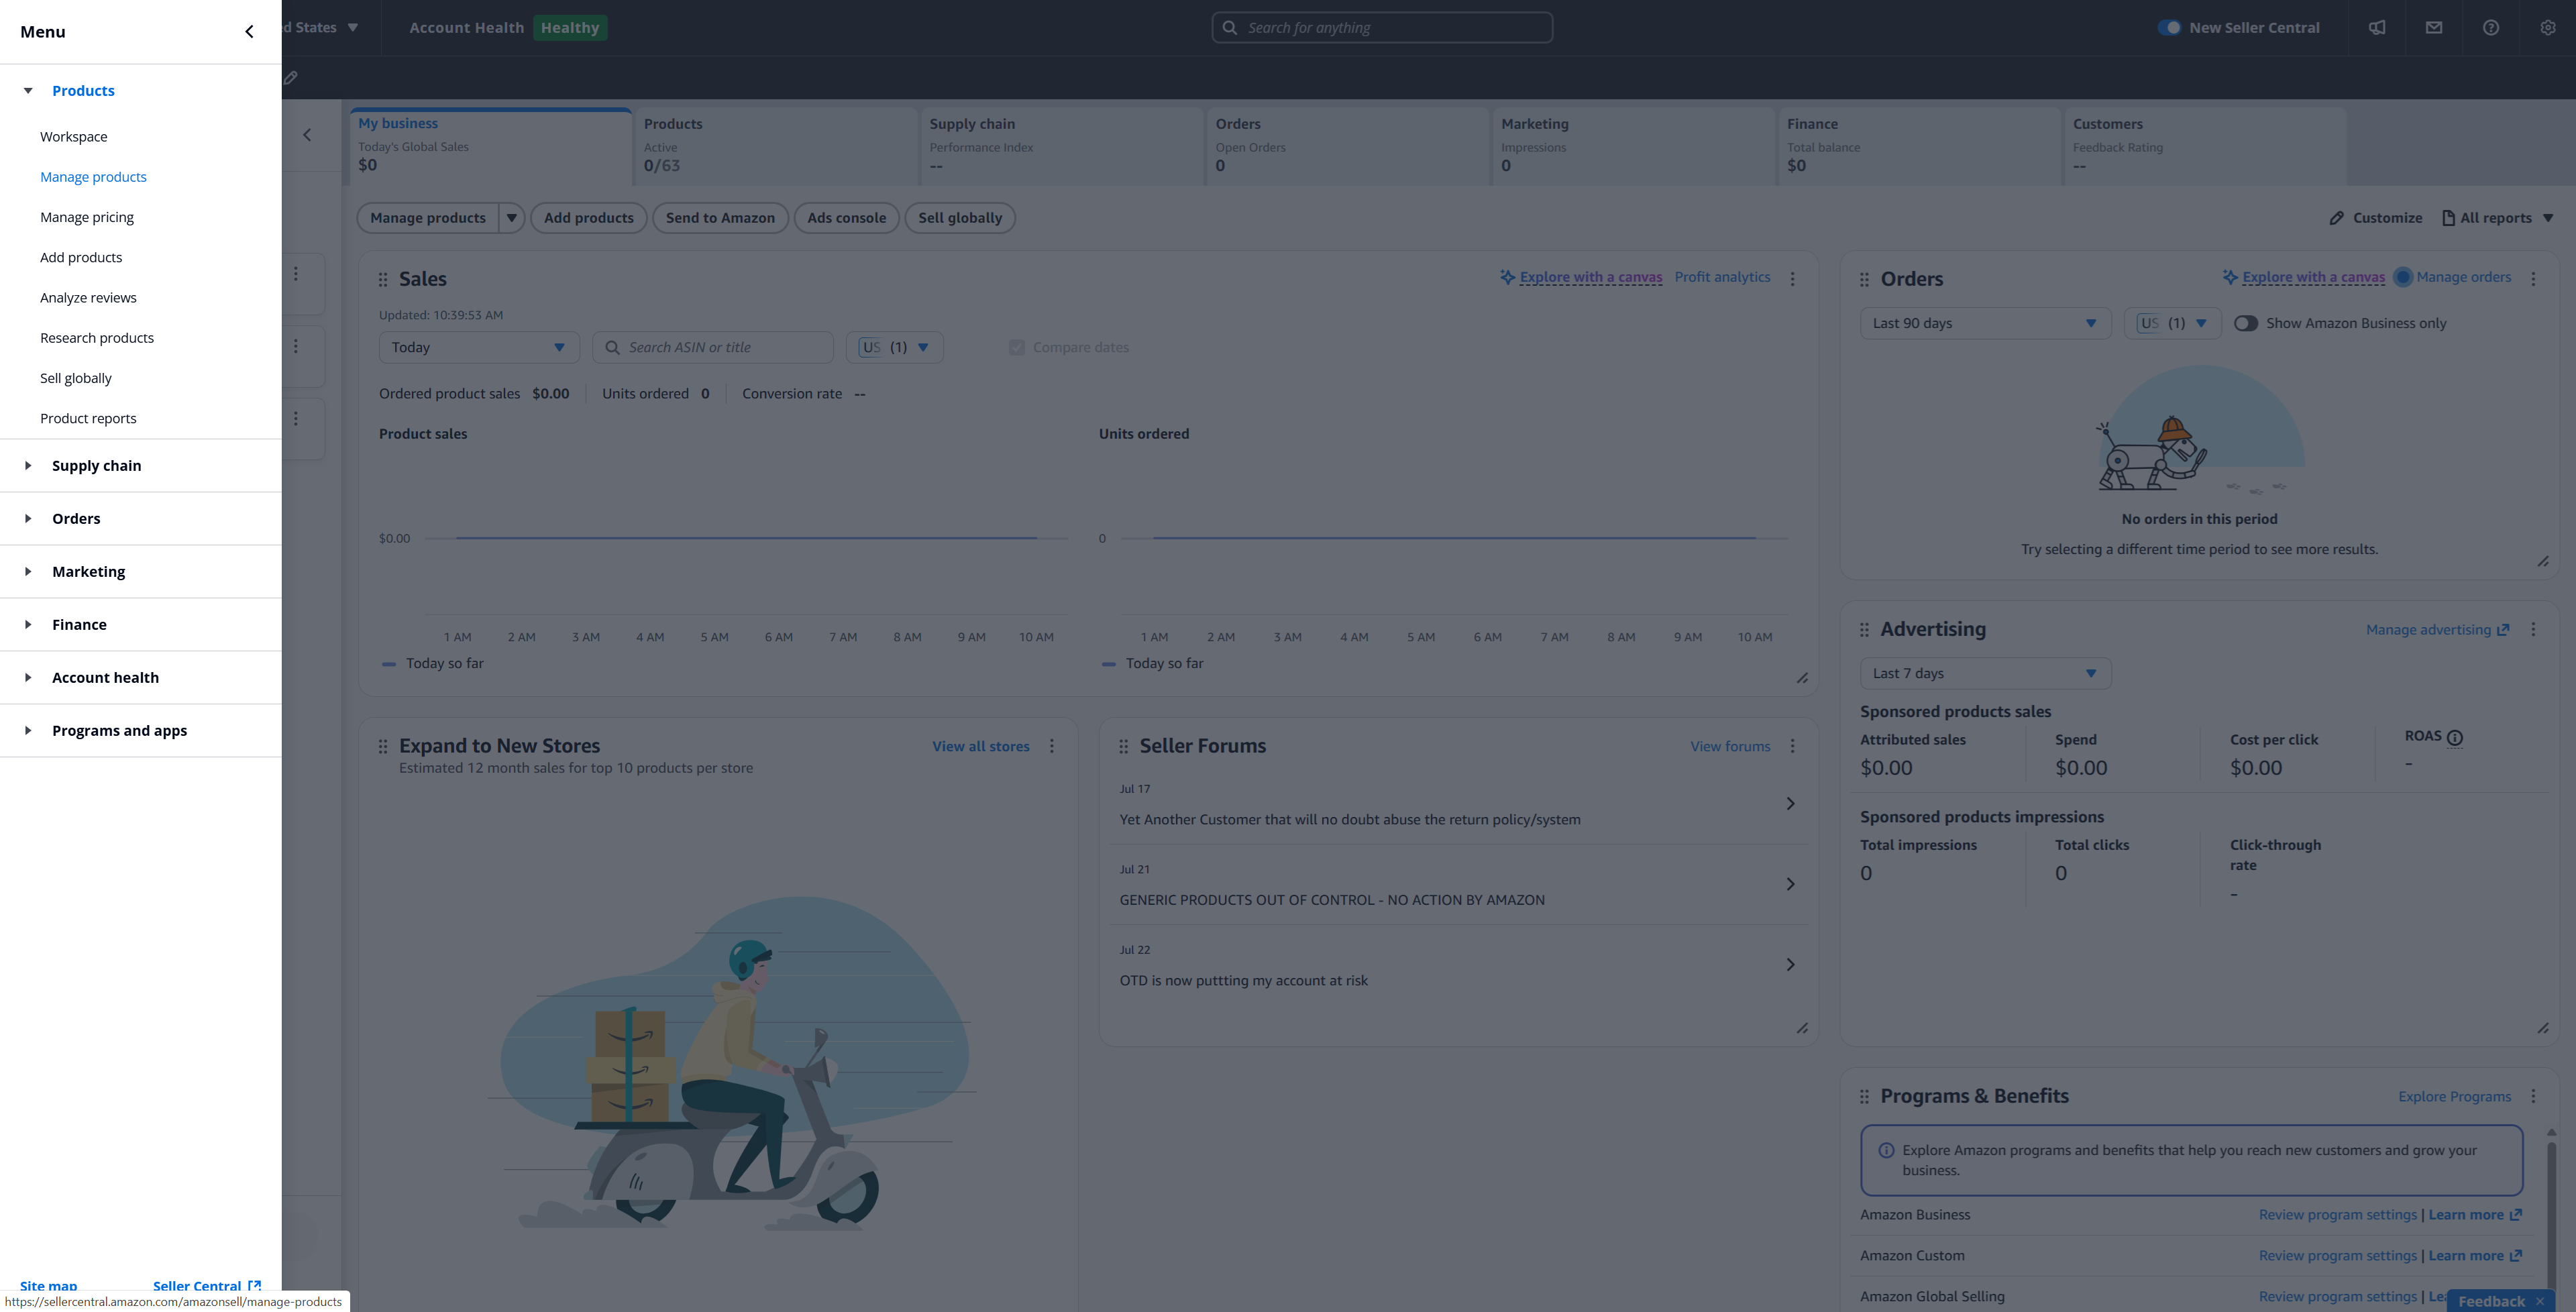This screenshot has height=1312, width=2576.
Task: Select Workspace in the Products menu
Action: 74,137
